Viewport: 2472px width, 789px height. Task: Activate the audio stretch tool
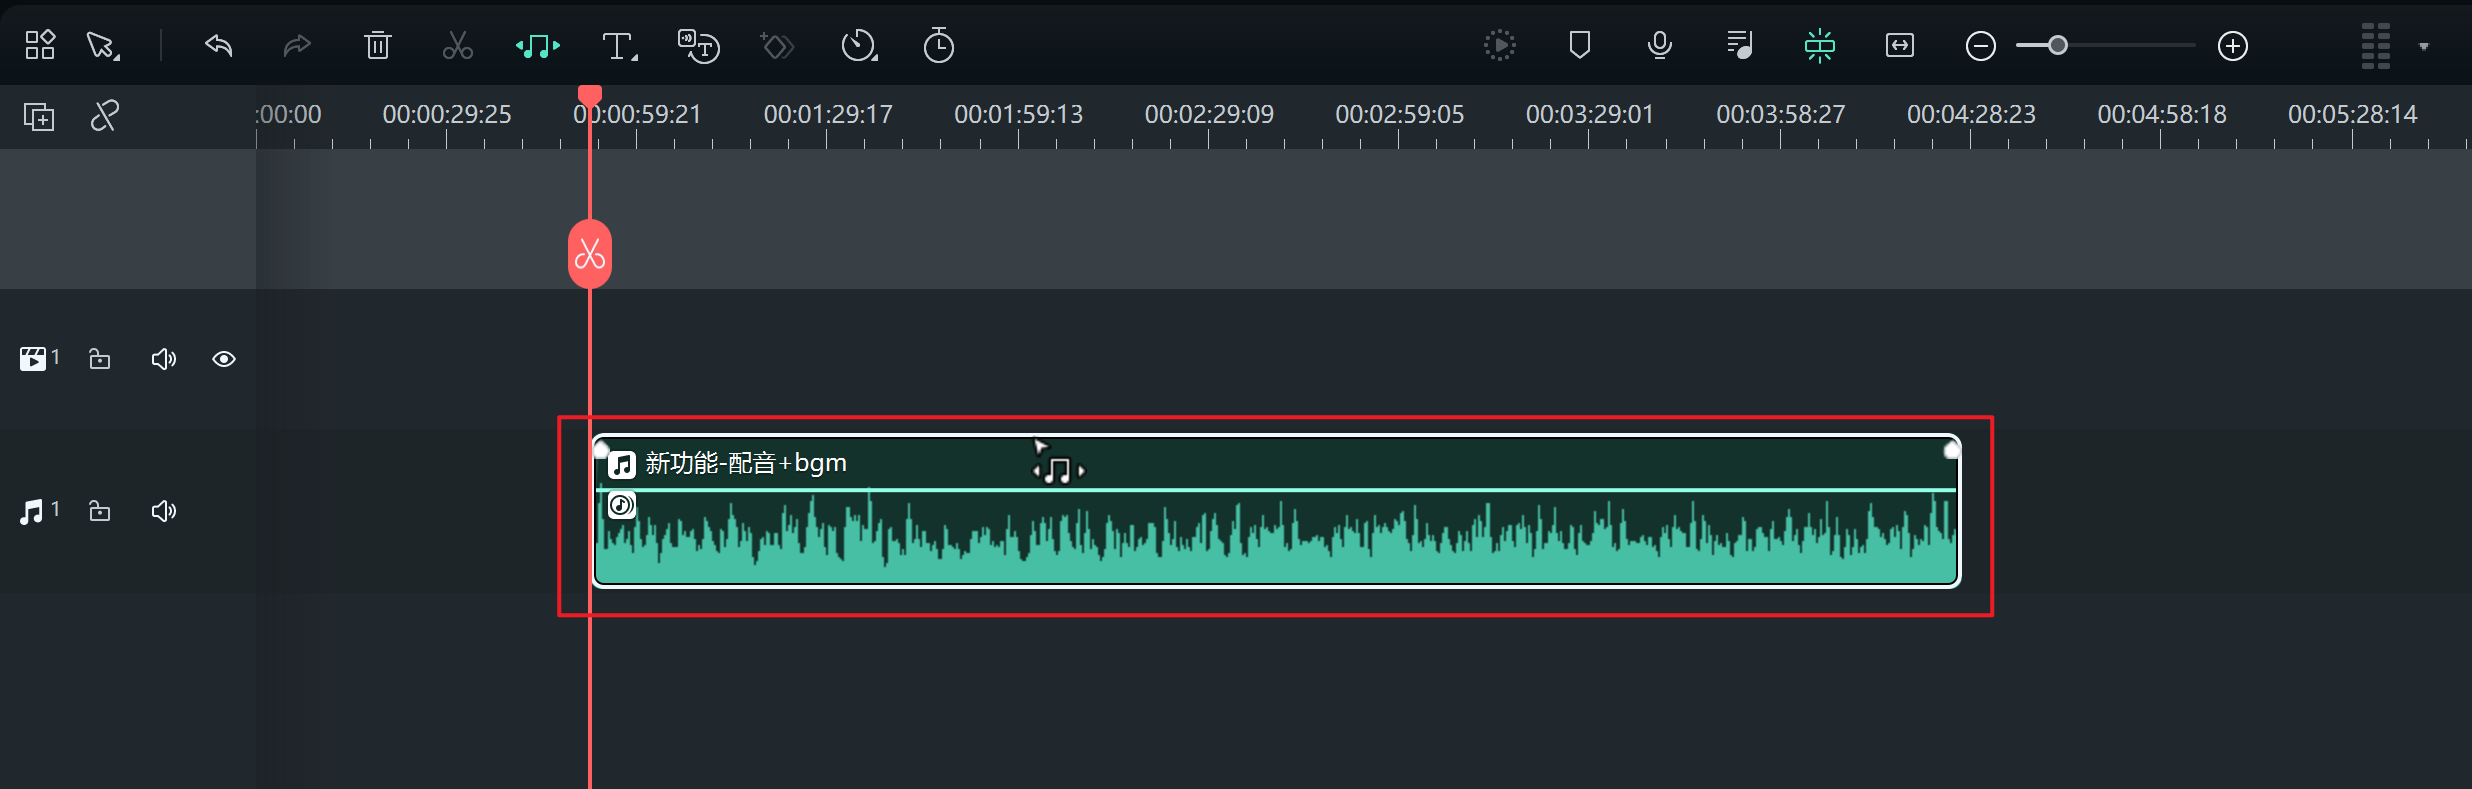tap(538, 46)
